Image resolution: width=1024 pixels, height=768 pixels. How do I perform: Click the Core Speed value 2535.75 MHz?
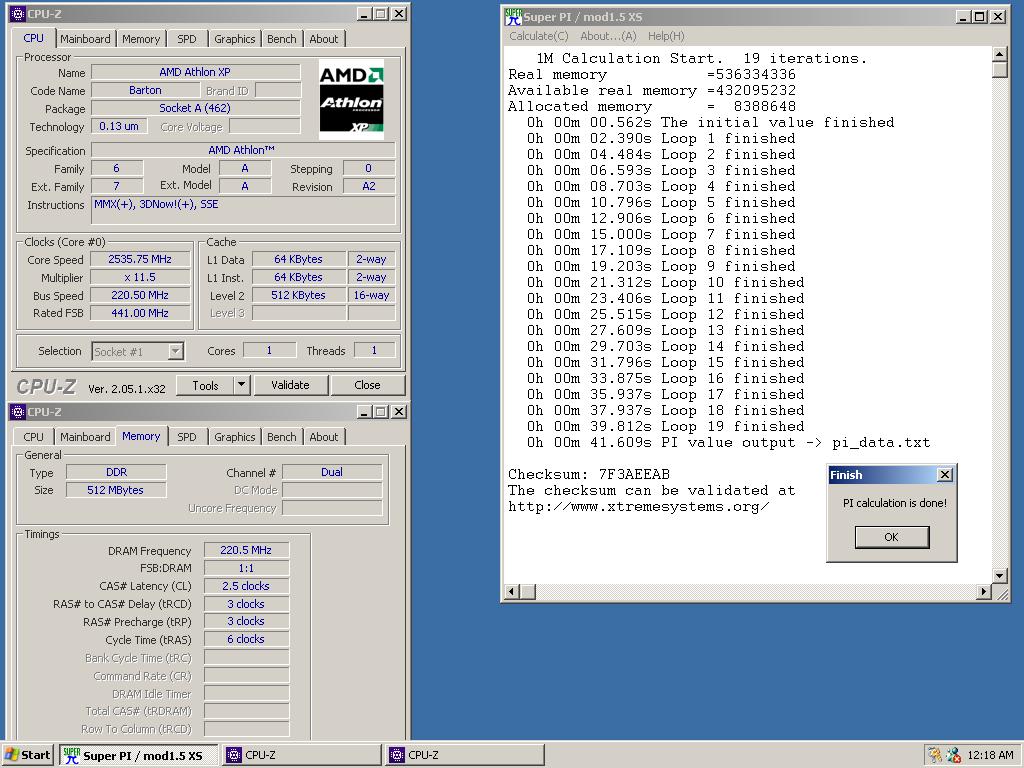(140, 259)
